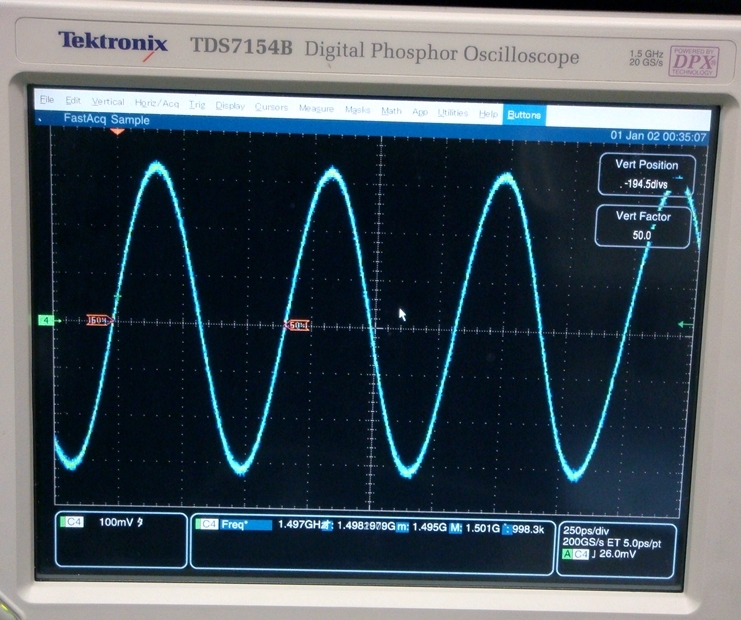Screen dimensions: 741x620
Task: Select the Vert Factor field
Action: pos(643,226)
